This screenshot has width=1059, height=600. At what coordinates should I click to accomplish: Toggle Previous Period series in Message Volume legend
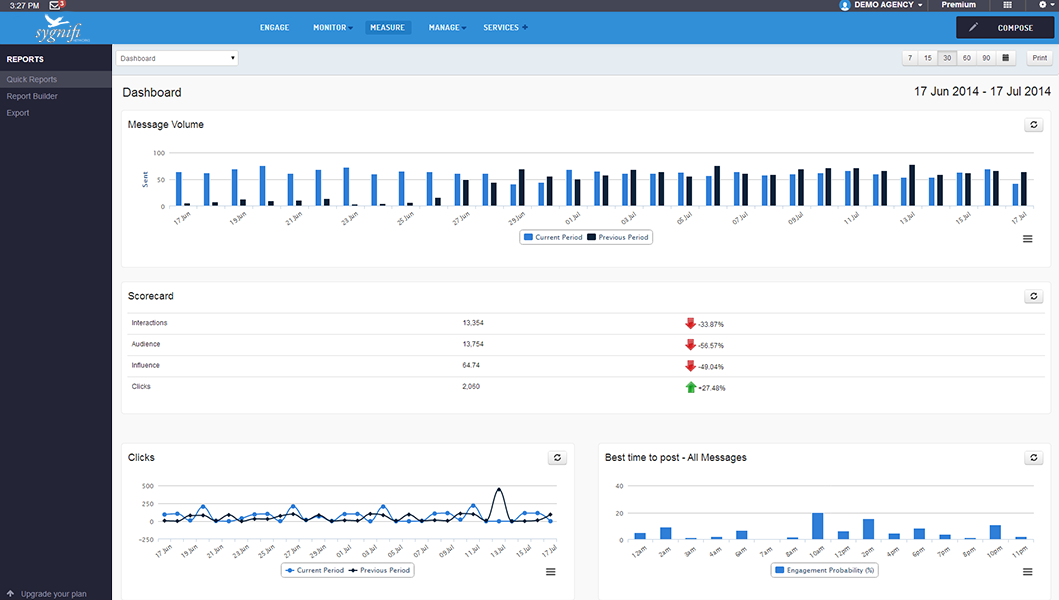tap(618, 237)
